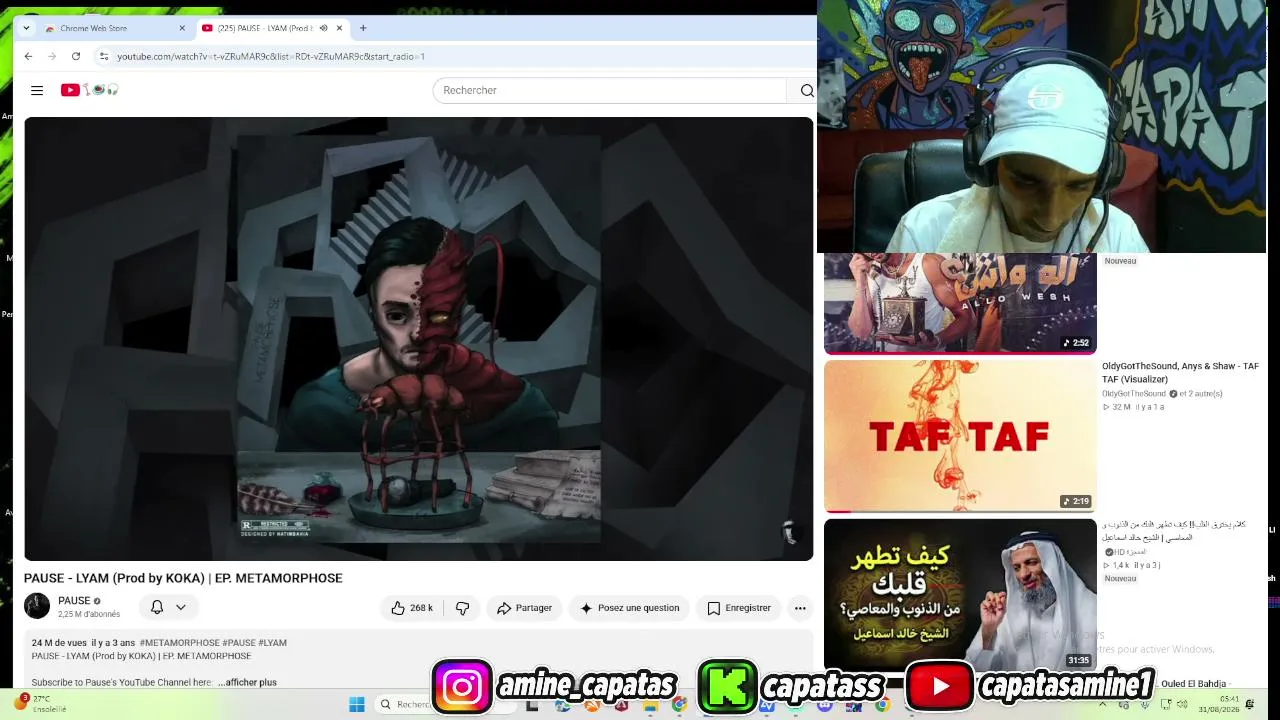Reload the current YouTube page
Image resolution: width=1280 pixels, height=720 pixels.
pos(76,56)
